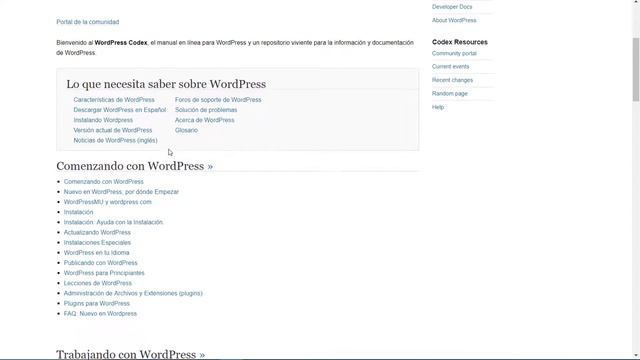
Task: Open the Glosario link
Action: [187, 130]
